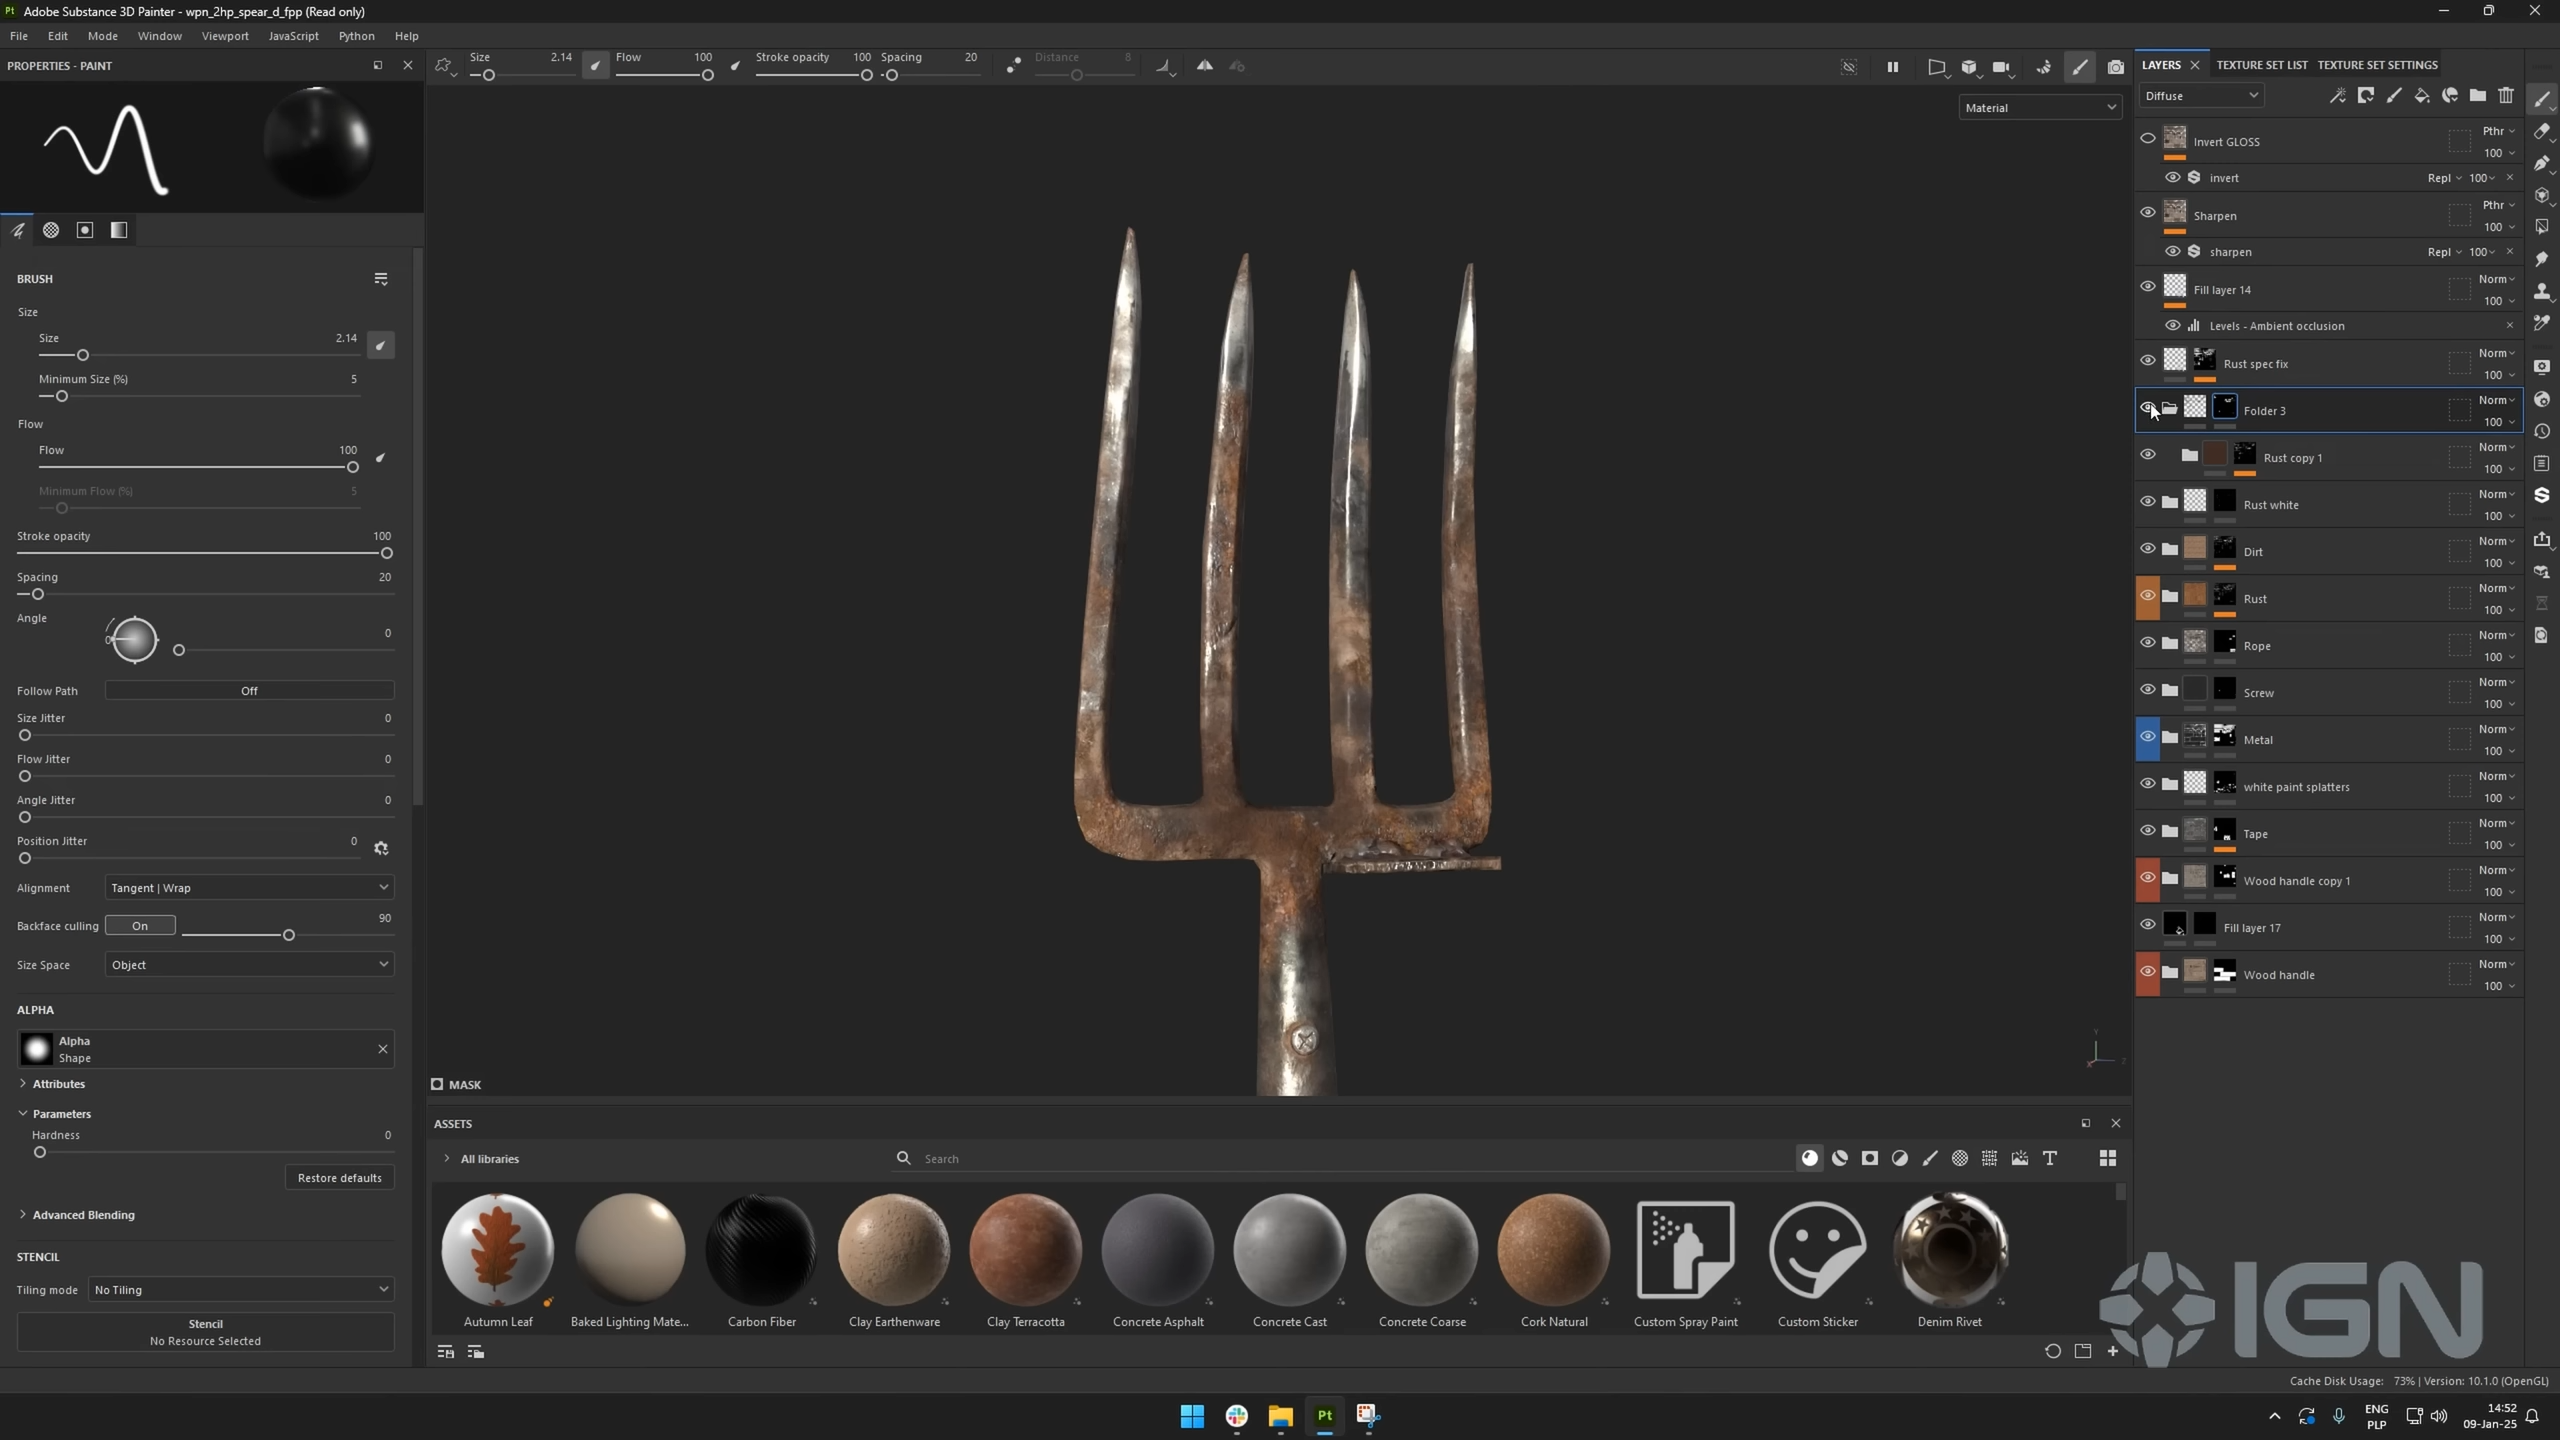Click the Hardness slider handle
Viewport: 2560px width, 1440px height.
click(40, 1152)
